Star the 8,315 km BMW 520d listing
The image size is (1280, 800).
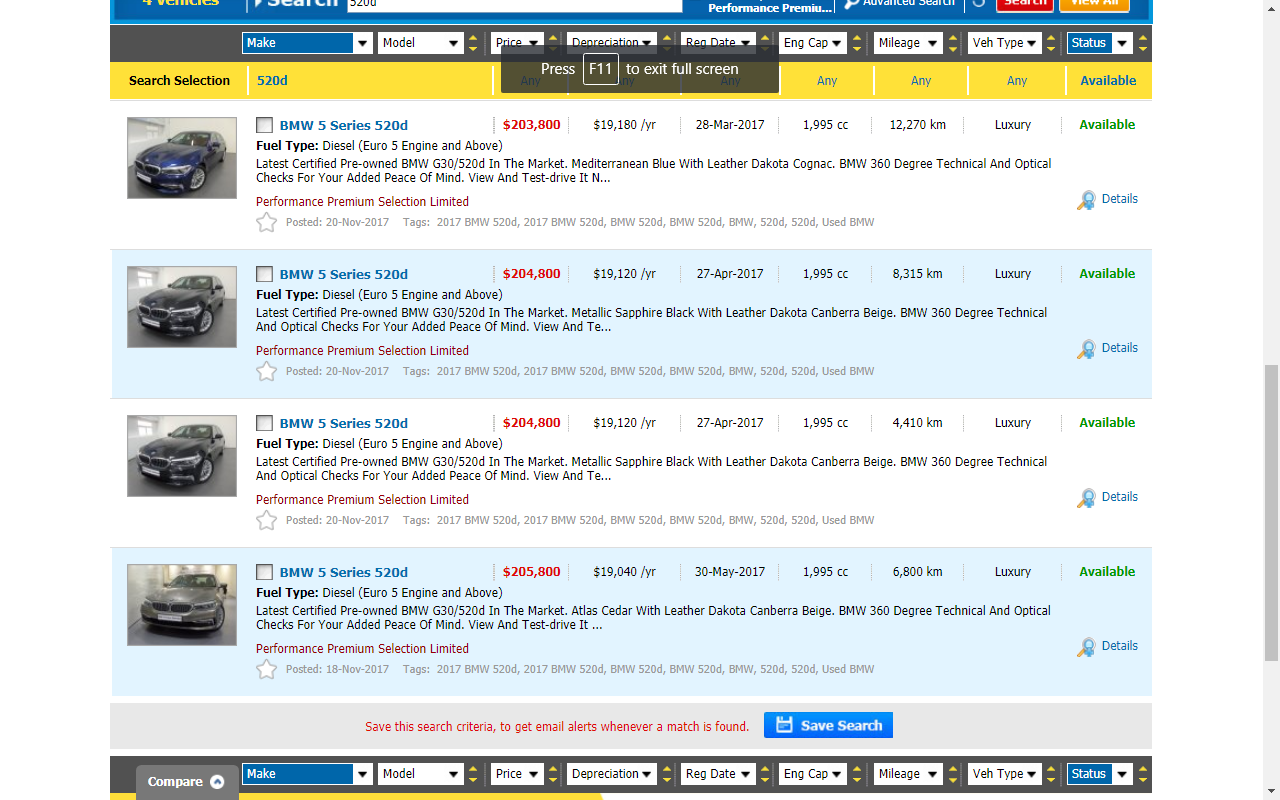pos(266,371)
